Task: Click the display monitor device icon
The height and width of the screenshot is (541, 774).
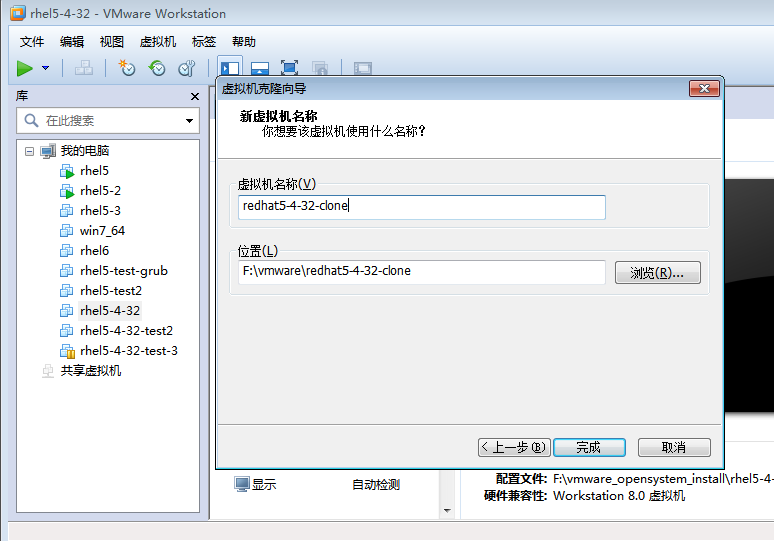Action: tap(242, 485)
